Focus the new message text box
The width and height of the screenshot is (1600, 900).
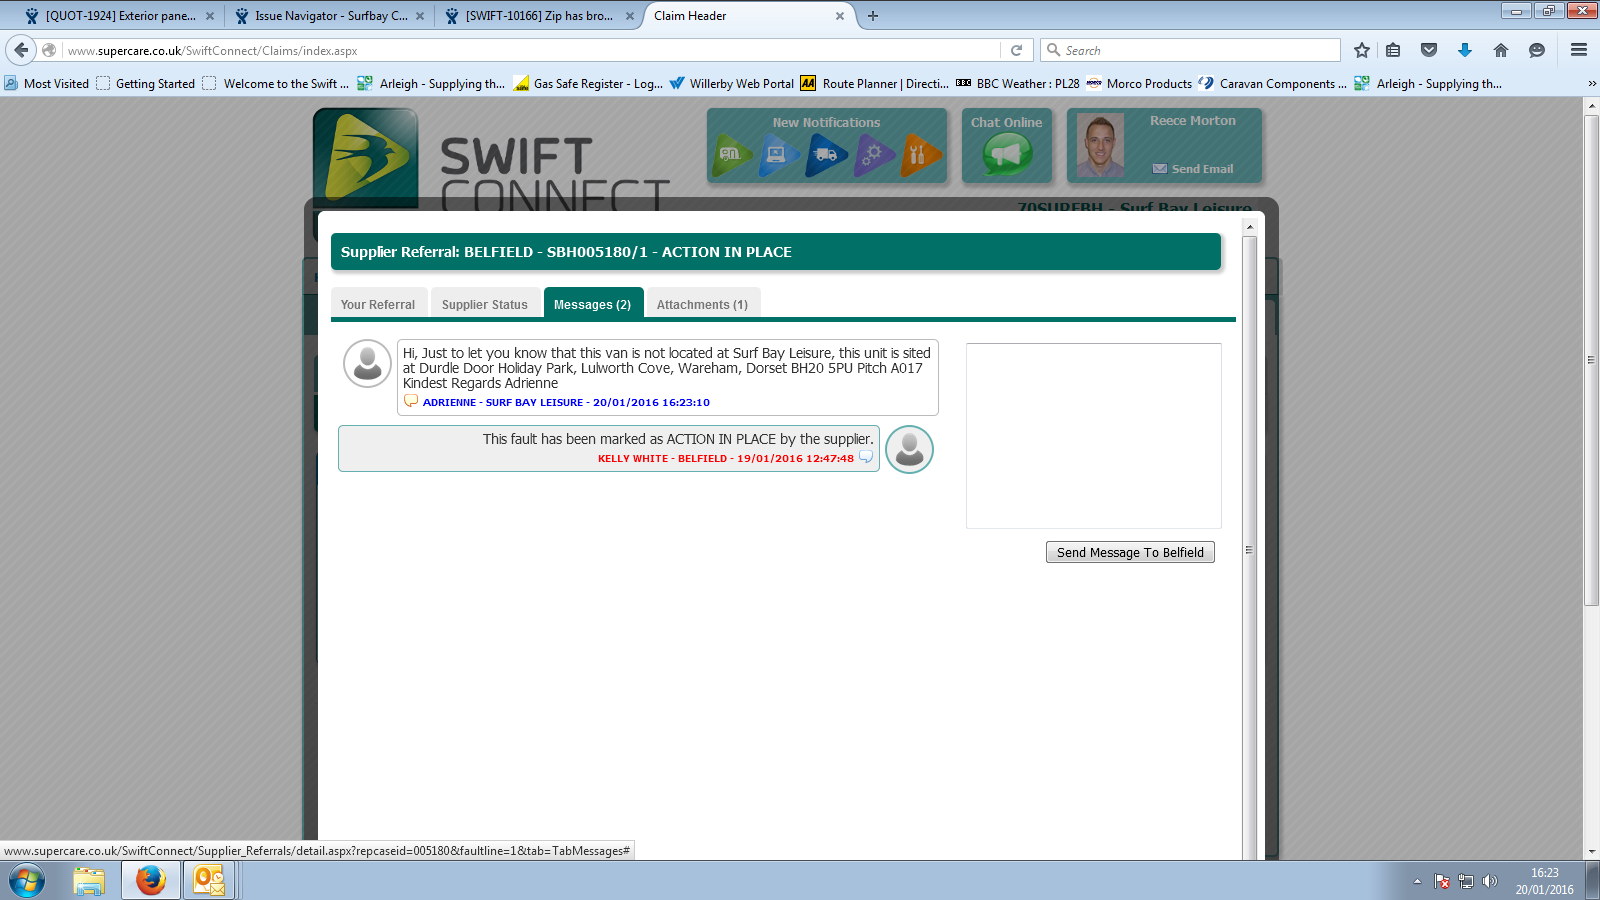(x=1094, y=436)
